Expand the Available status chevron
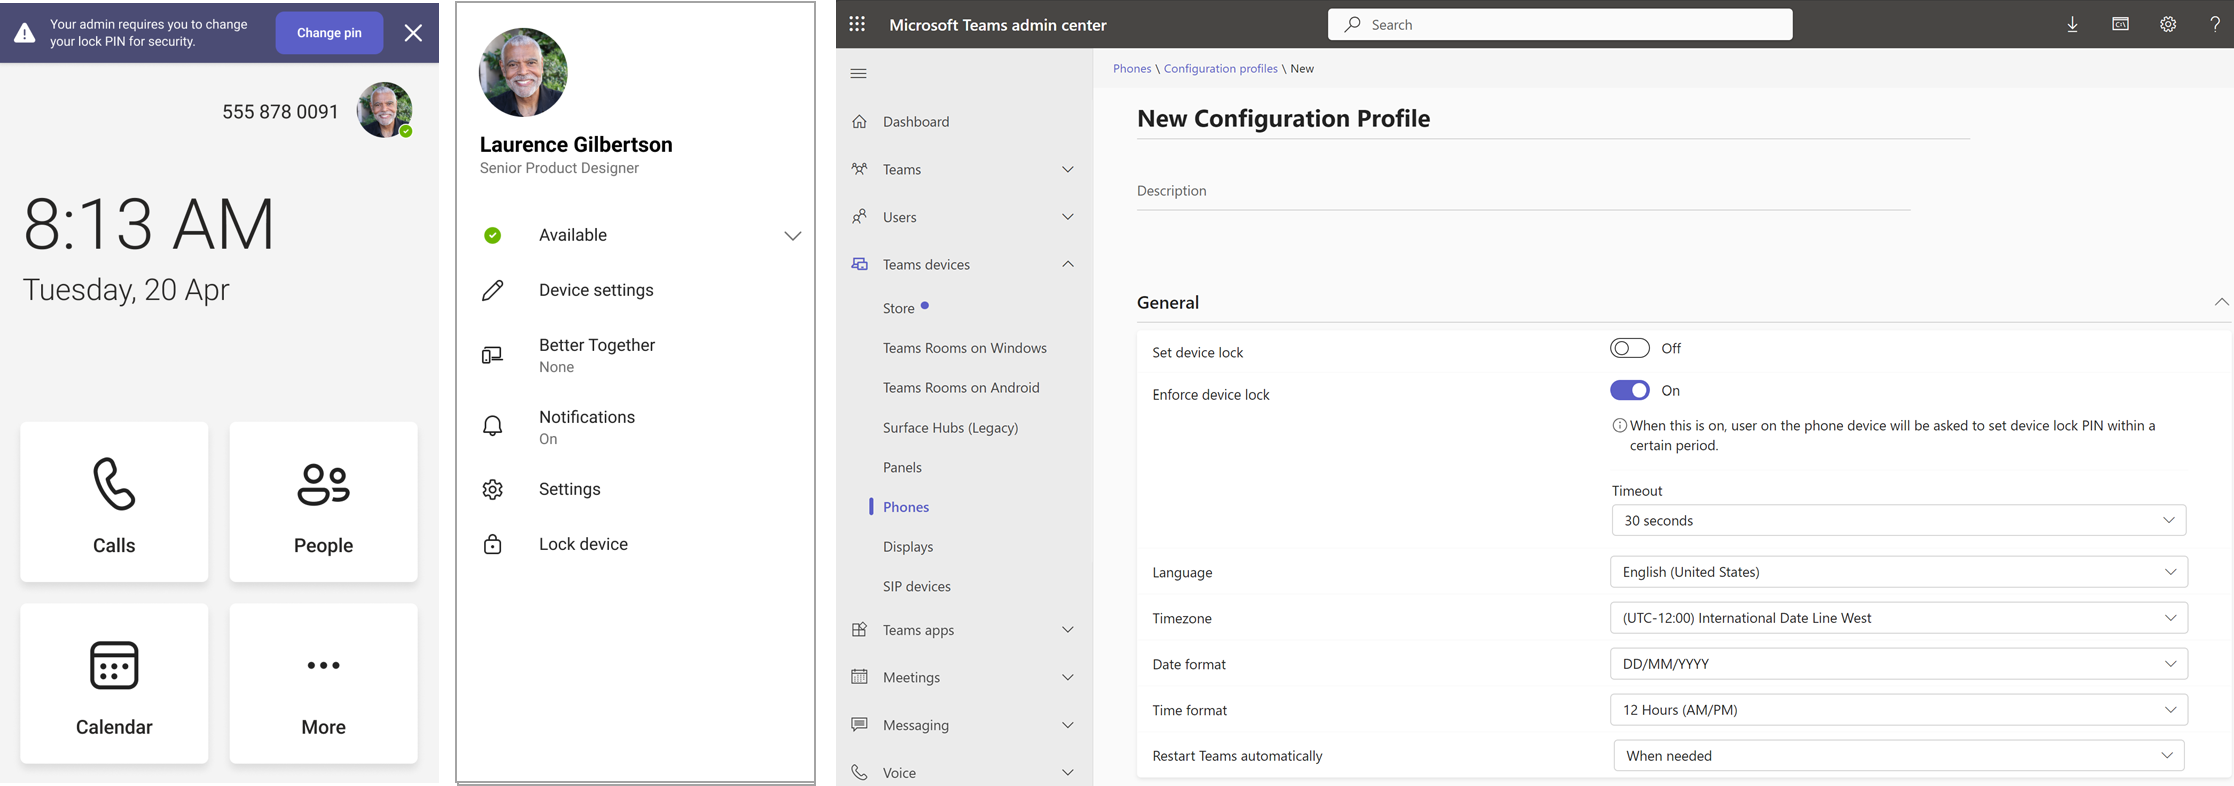Image resolution: width=2234 pixels, height=786 pixels. coord(792,236)
